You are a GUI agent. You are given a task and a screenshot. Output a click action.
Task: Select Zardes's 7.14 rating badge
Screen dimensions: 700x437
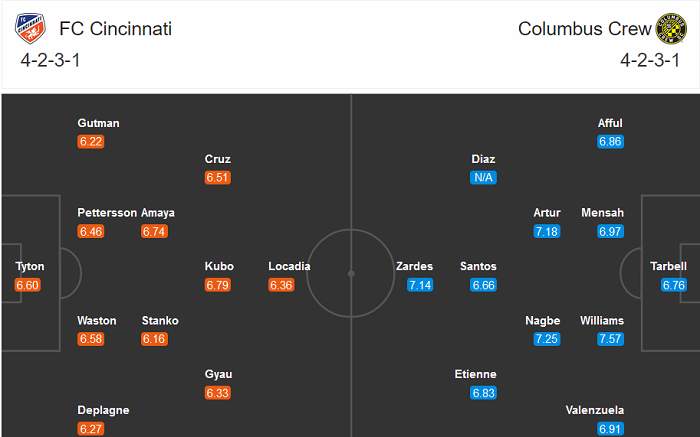421,286
